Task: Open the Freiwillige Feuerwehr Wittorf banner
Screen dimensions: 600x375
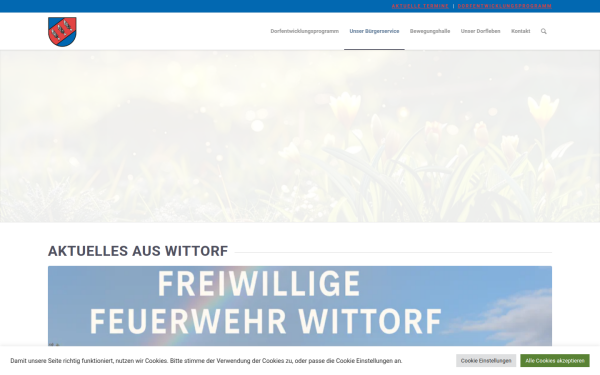Action: click(300, 306)
